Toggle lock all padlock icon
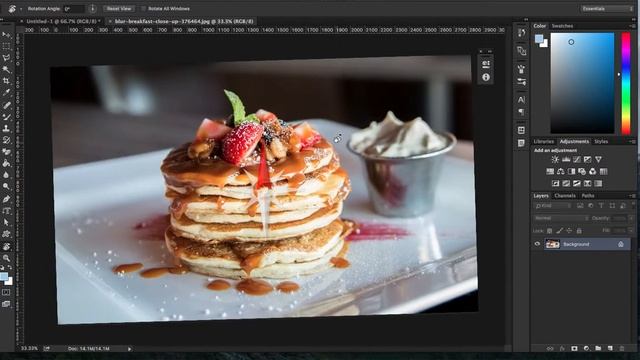Screen dimensions: 640x360 tap(579, 231)
